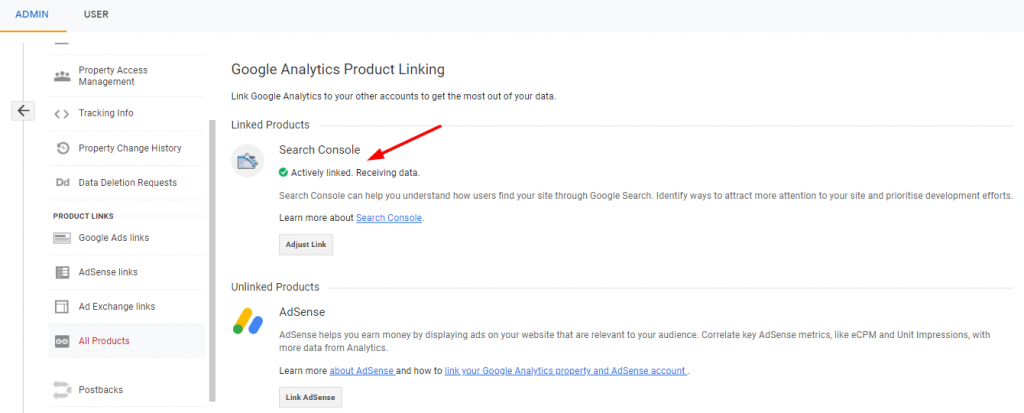Click the Search Console product icon

pos(248,161)
